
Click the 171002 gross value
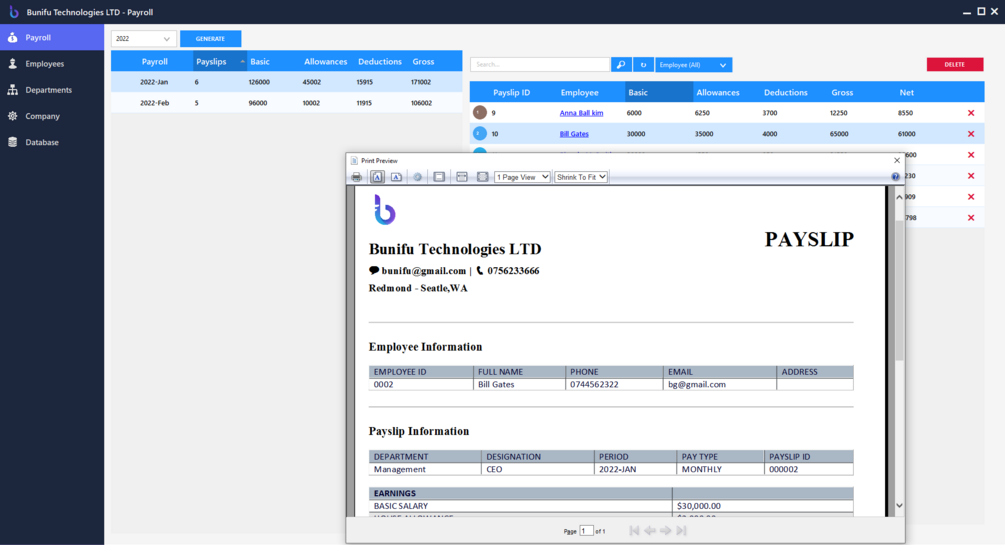[421, 82]
